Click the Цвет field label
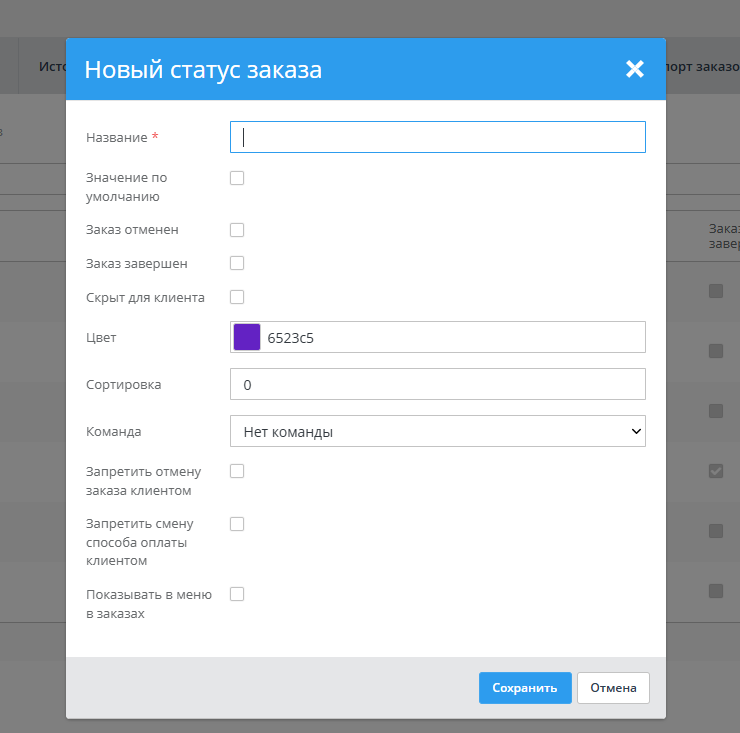The height and width of the screenshot is (733, 740). coord(101,337)
